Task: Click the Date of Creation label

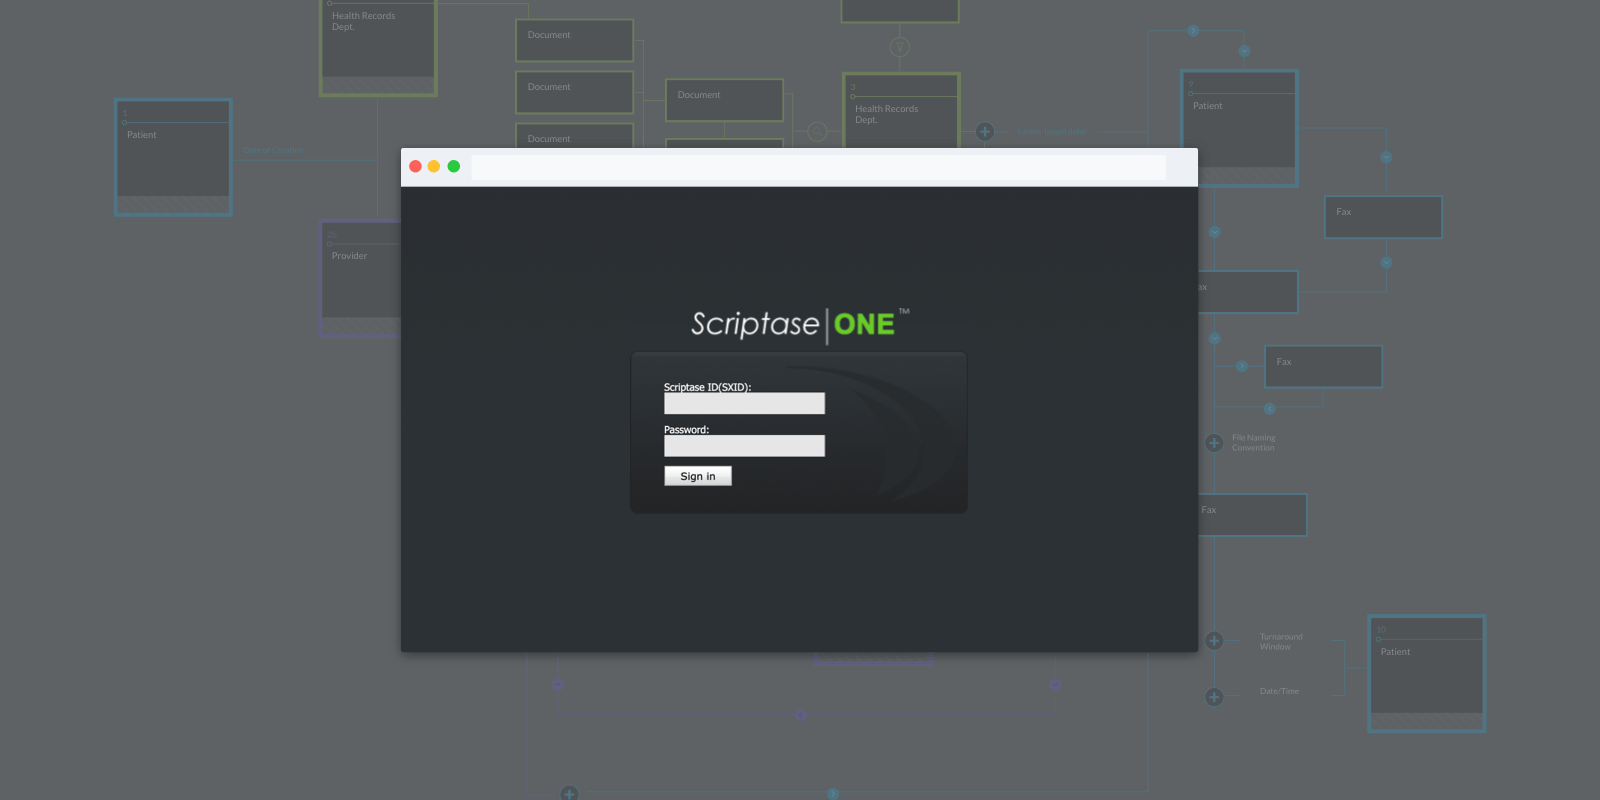Action: click(x=273, y=151)
